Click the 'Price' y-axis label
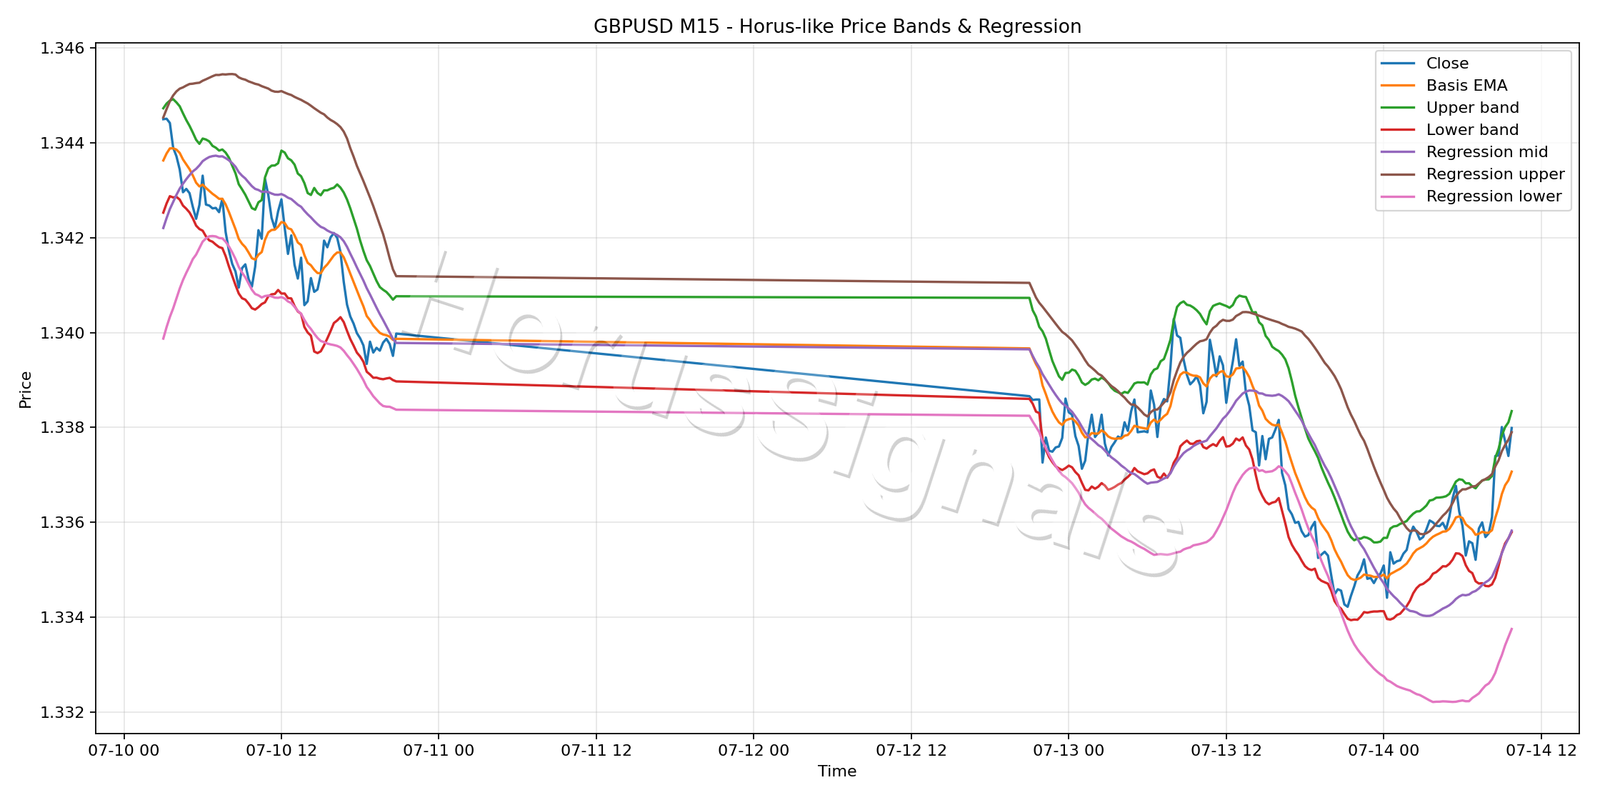 pyautogui.click(x=26, y=390)
